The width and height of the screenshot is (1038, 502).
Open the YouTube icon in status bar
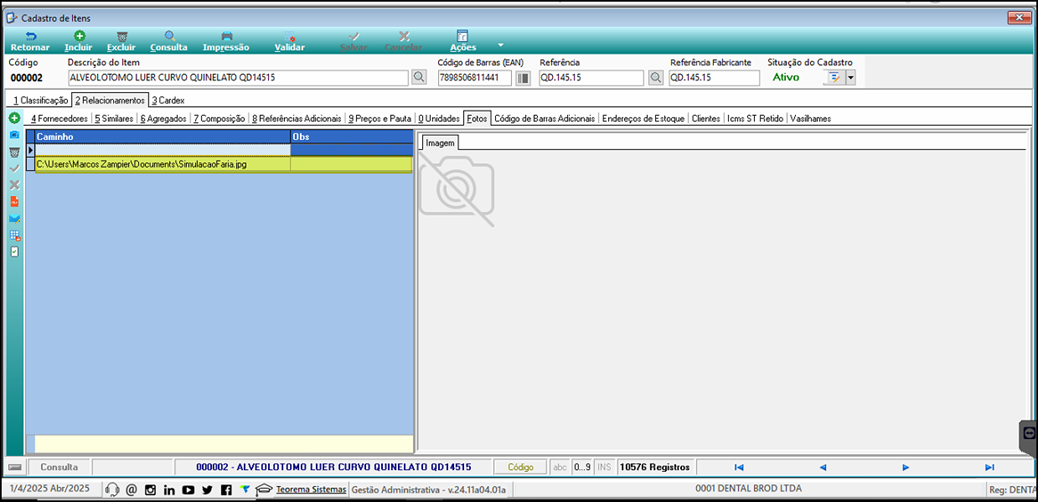(x=188, y=490)
